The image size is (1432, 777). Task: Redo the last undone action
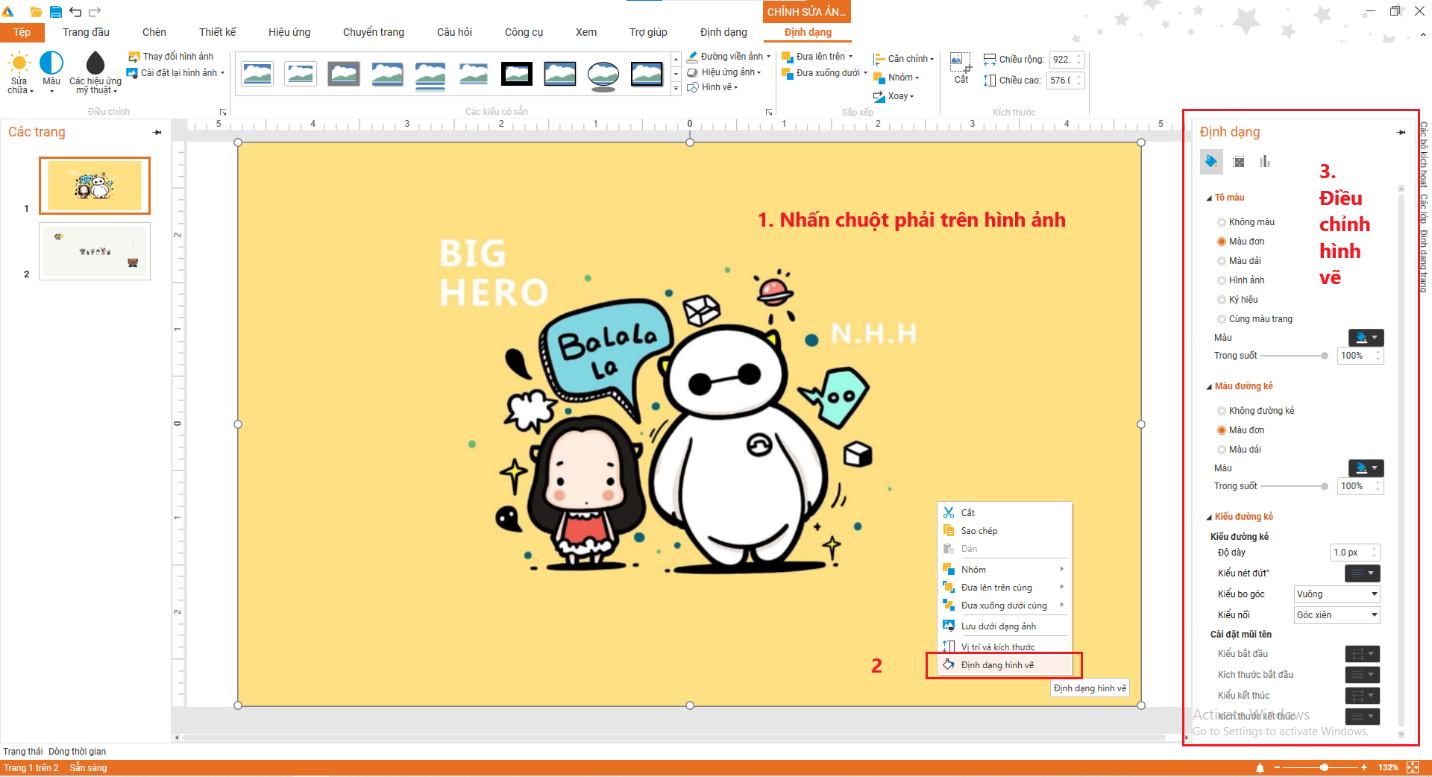point(95,11)
